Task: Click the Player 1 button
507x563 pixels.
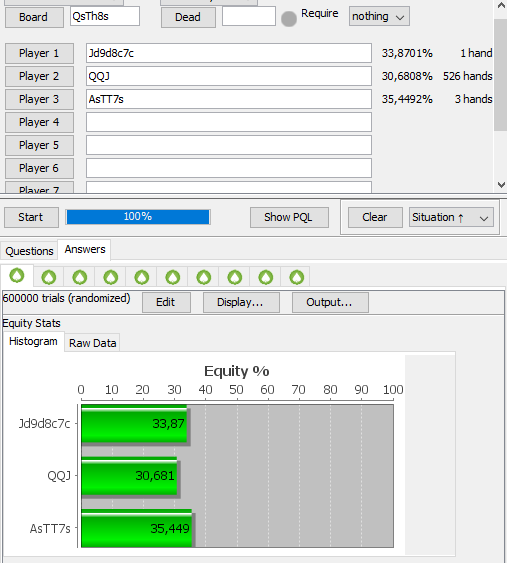Action: click(x=39, y=53)
